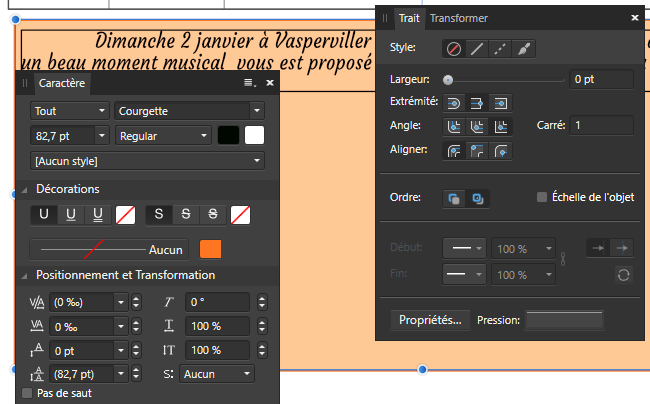Click the link chain between Début and Fin
Screen dimensions: 650x404
(563, 259)
